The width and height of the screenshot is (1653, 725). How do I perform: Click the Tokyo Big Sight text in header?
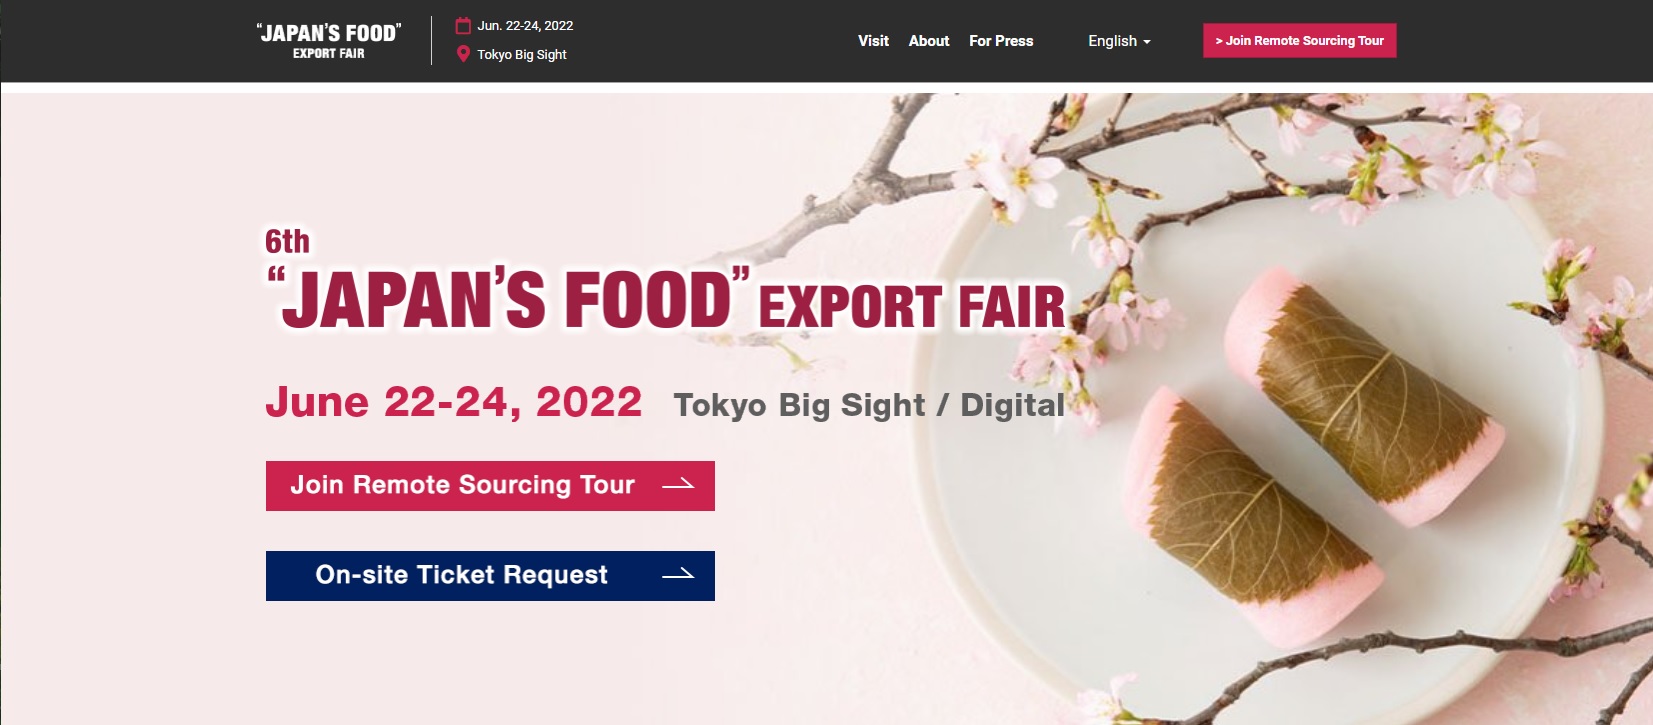tap(522, 55)
